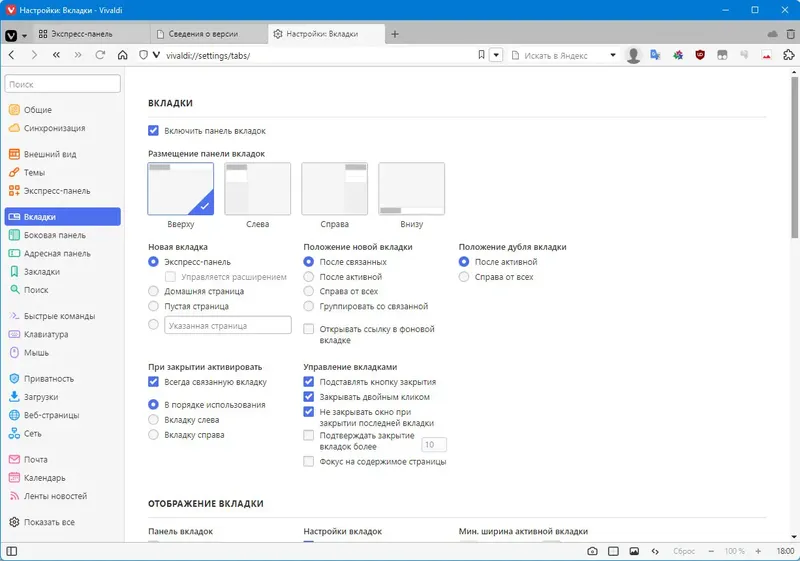800x561 pixels.
Task: Open Внешний вид settings section
Action: (62, 154)
